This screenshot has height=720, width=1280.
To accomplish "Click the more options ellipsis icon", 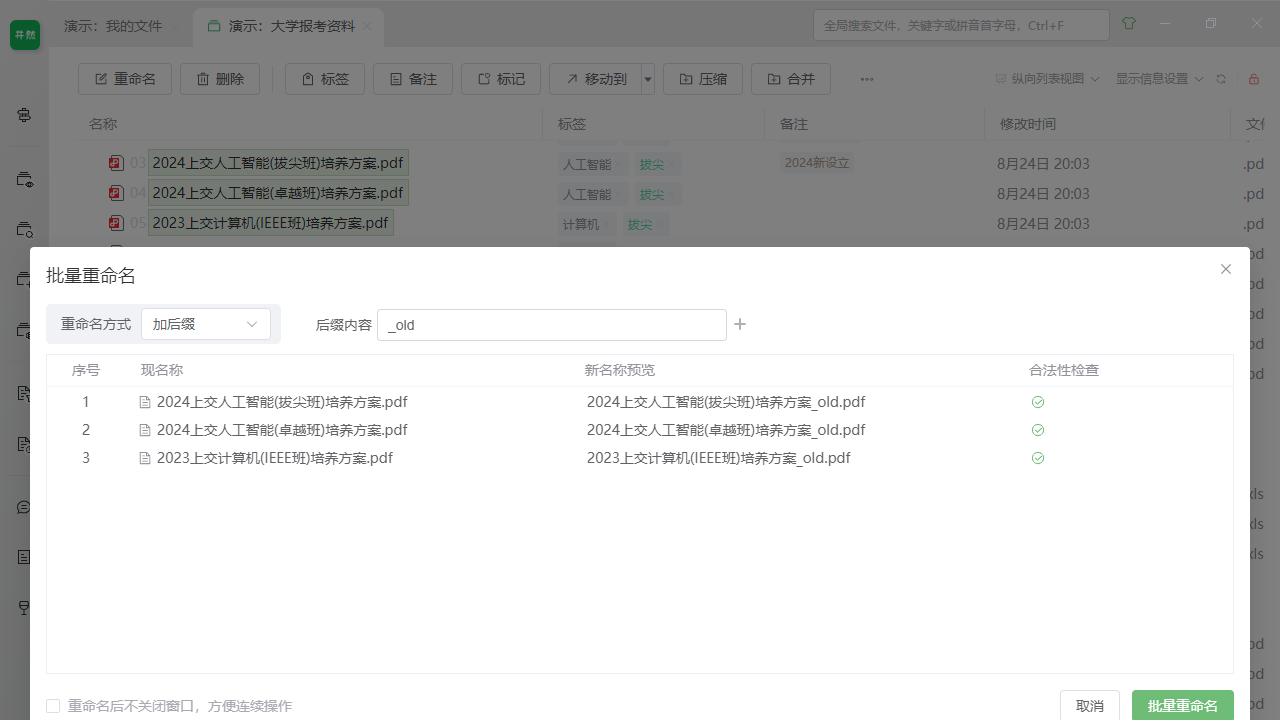I will [866, 79].
